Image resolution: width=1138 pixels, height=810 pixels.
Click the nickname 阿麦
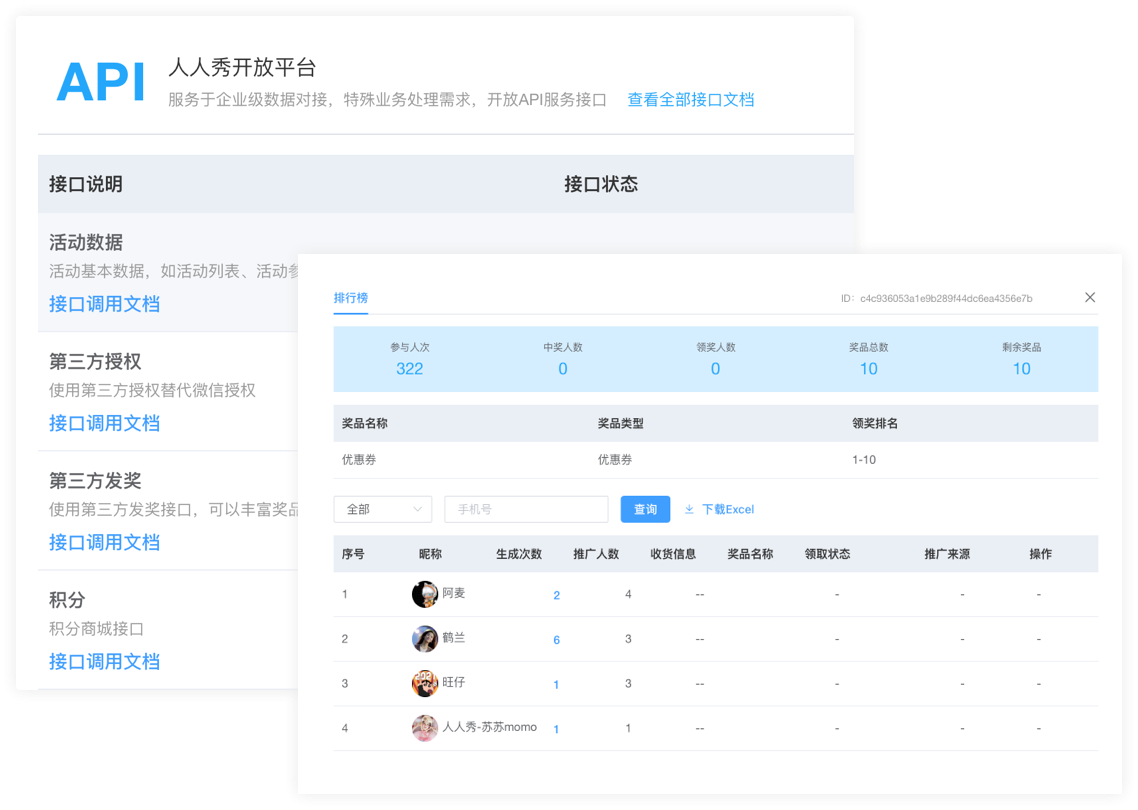(454, 593)
